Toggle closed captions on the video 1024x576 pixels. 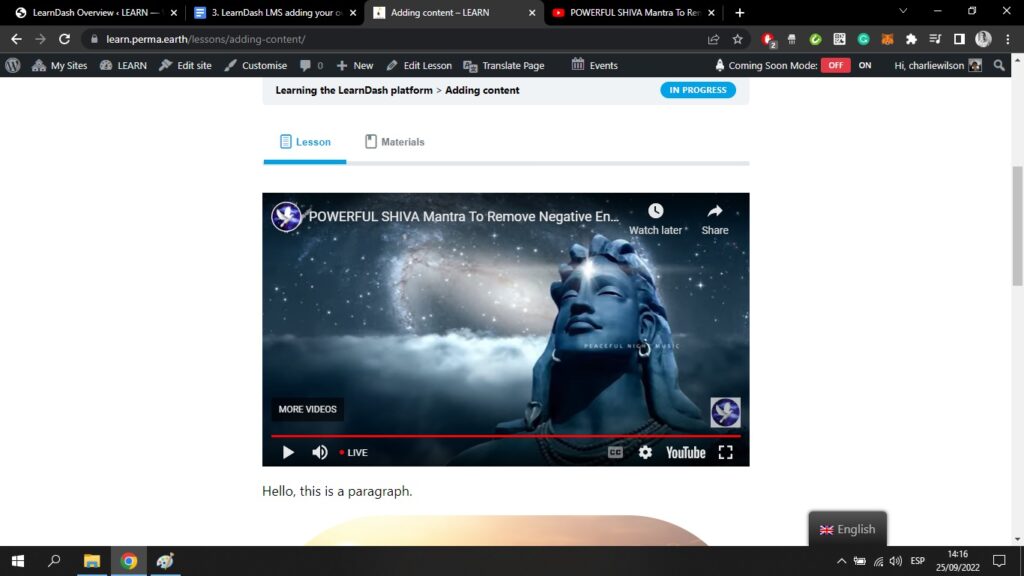616,452
